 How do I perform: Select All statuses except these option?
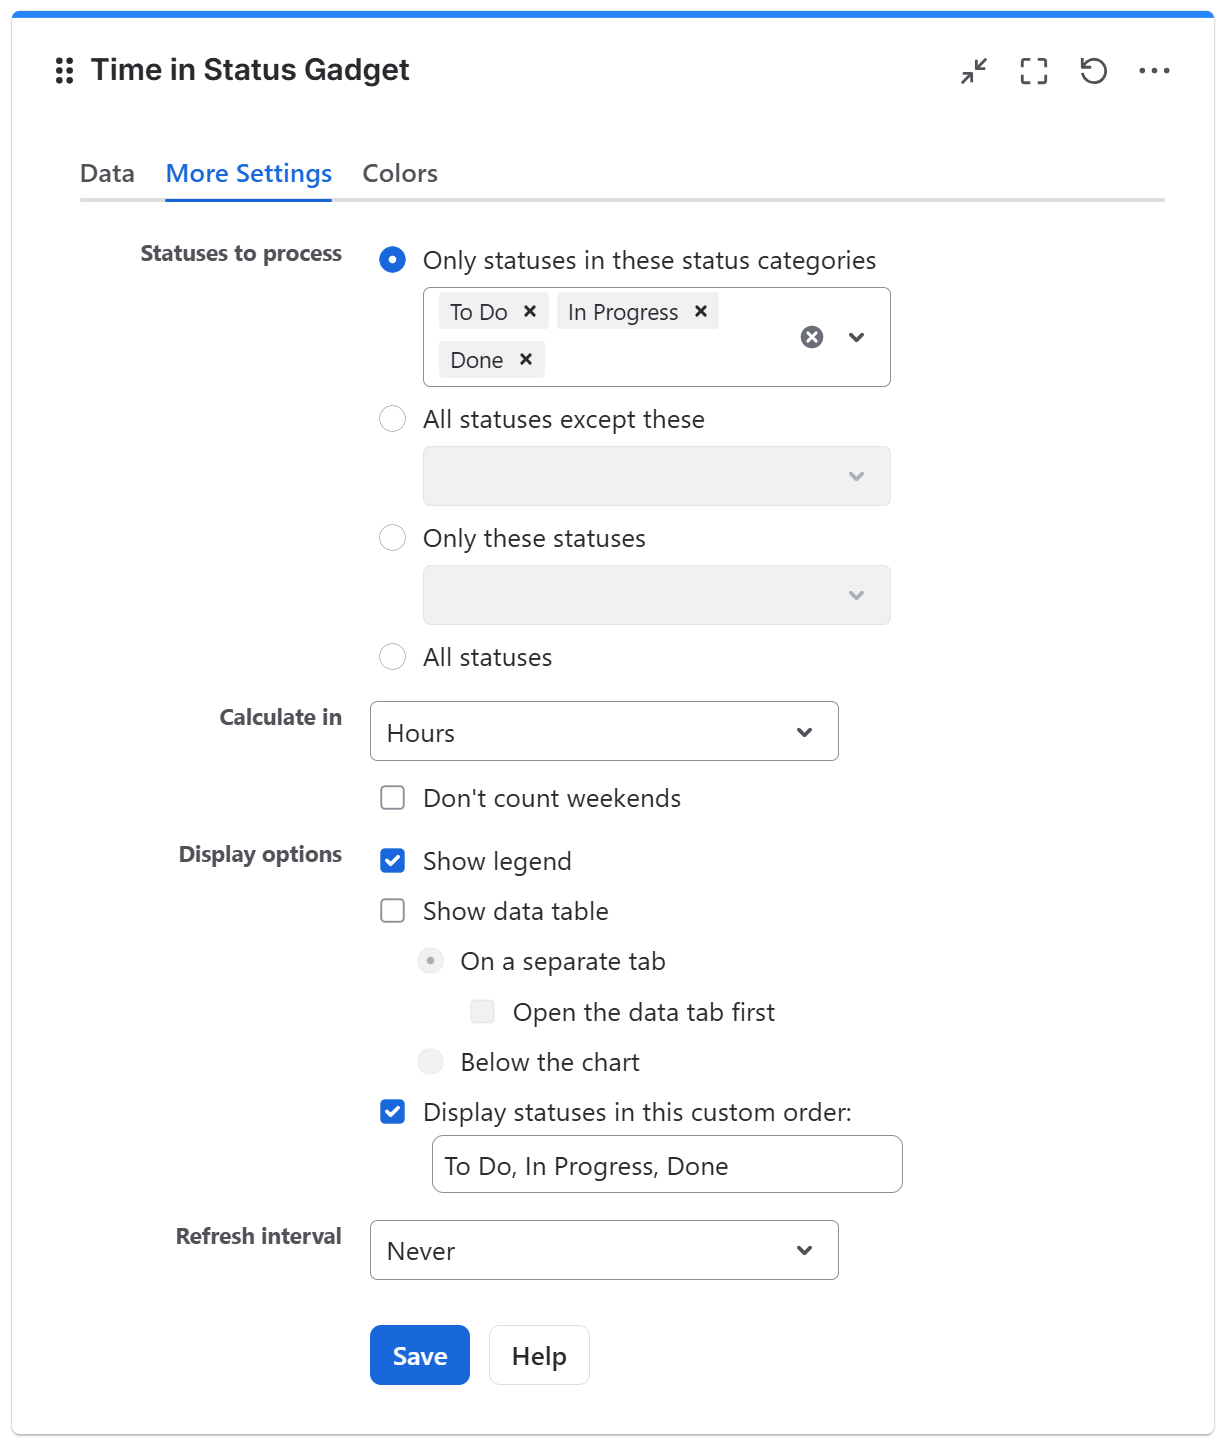(393, 419)
